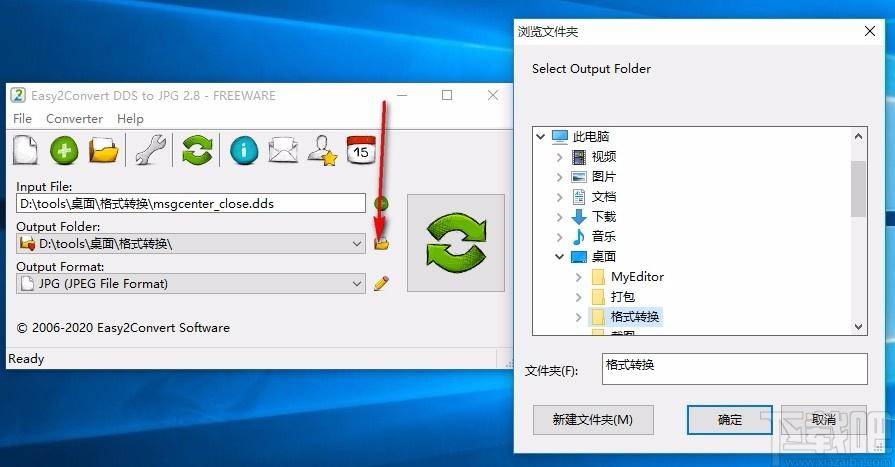
Task: Click folder tree scrollbar up arrow
Action: (858, 136)
